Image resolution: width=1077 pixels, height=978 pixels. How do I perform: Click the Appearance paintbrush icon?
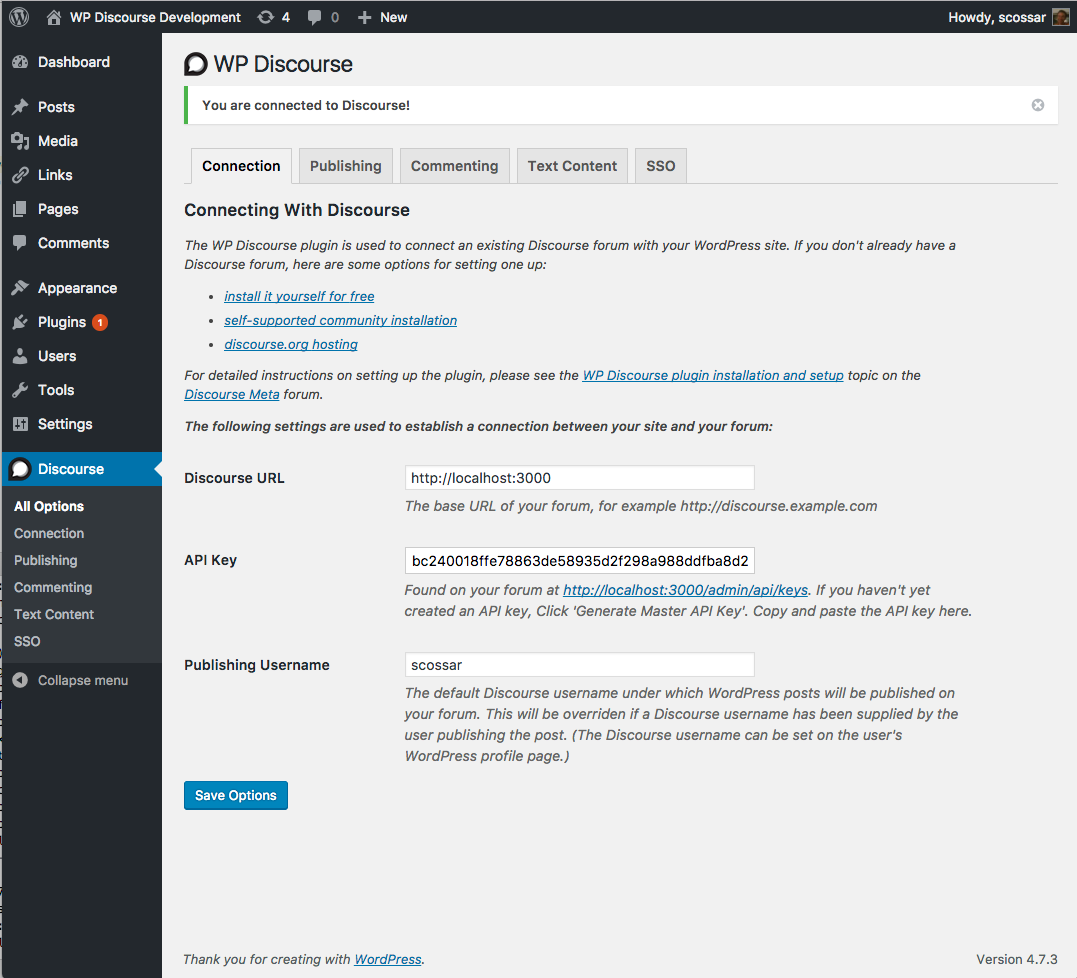(x=20, y=288)
